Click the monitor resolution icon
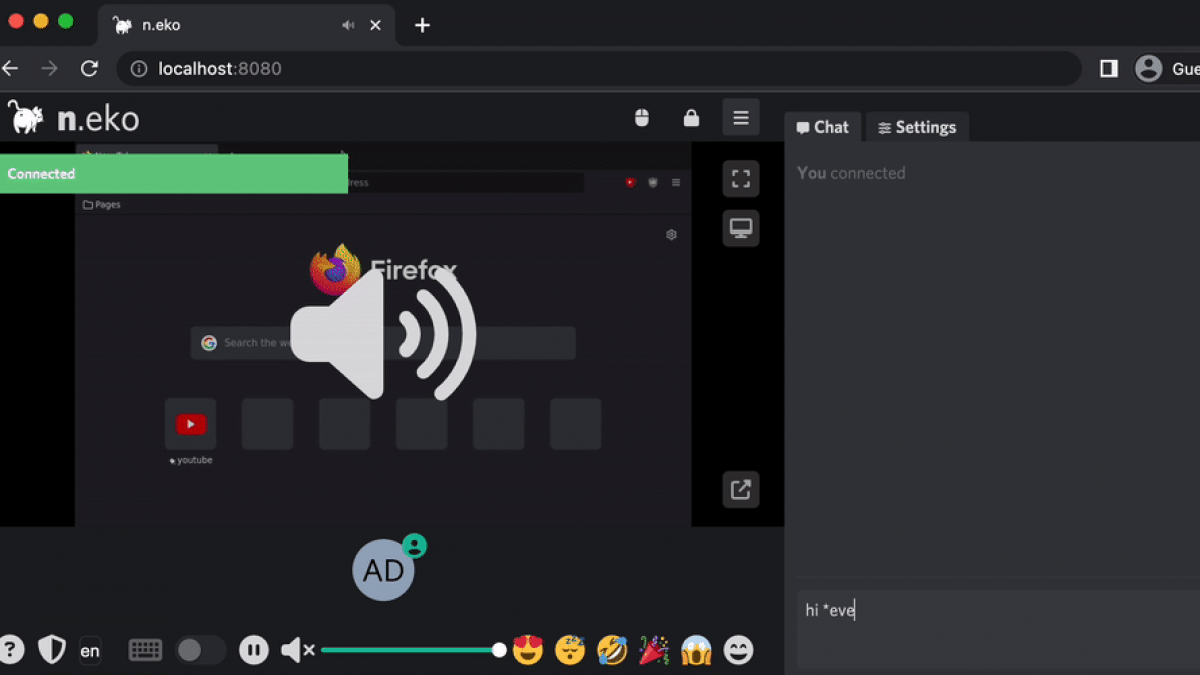Screen dimensions: 1200x675 [740, 229]
